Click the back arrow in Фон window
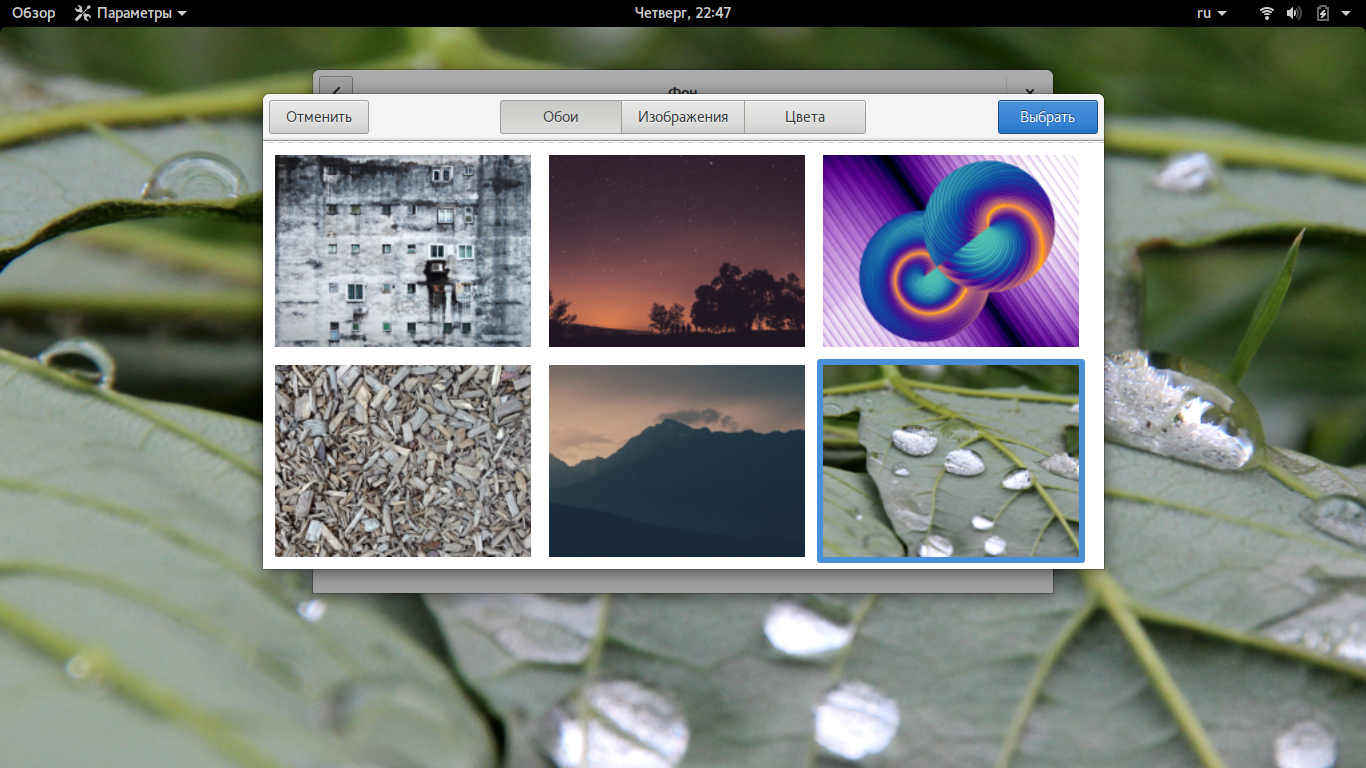 coord(336,86)
